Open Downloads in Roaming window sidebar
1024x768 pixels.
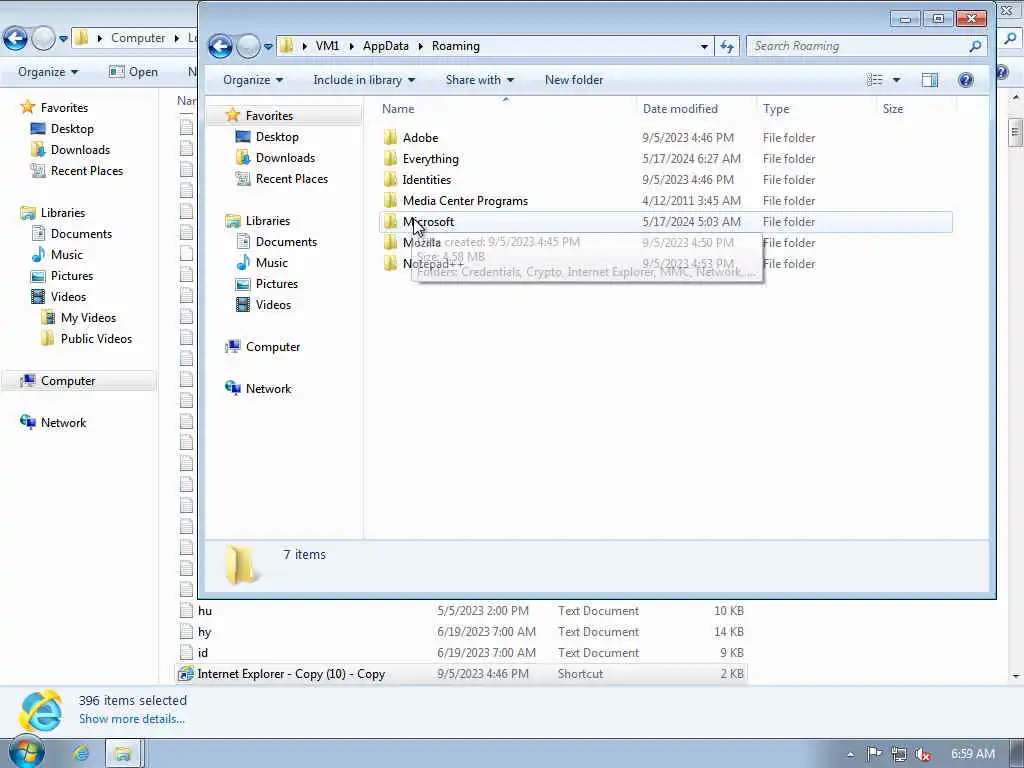[x=285, y=157]
